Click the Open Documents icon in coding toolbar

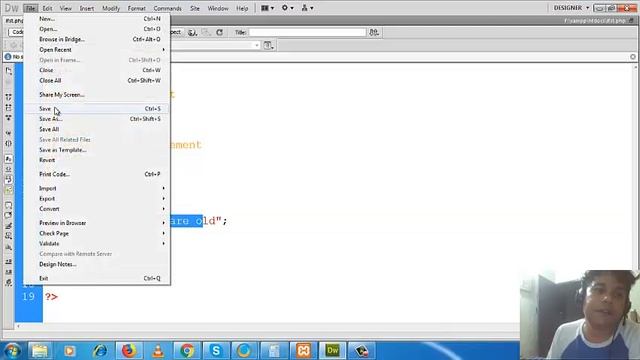pos(9,71)
